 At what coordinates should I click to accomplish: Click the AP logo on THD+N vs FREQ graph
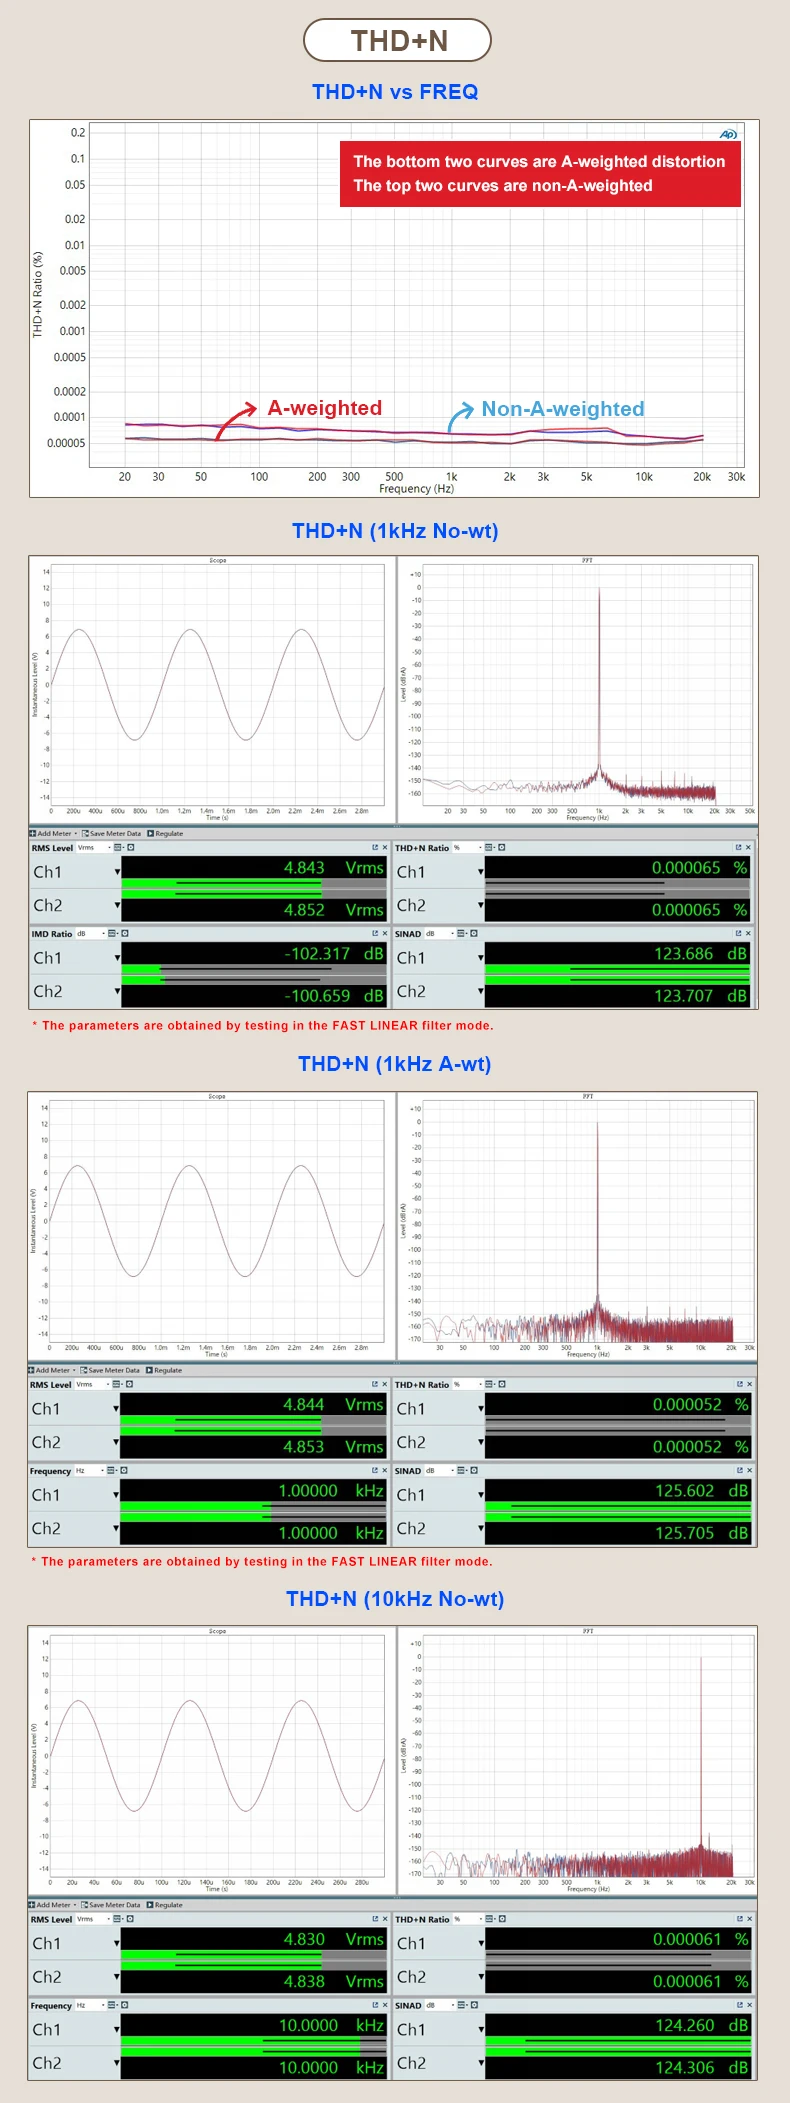click(728, 134)
